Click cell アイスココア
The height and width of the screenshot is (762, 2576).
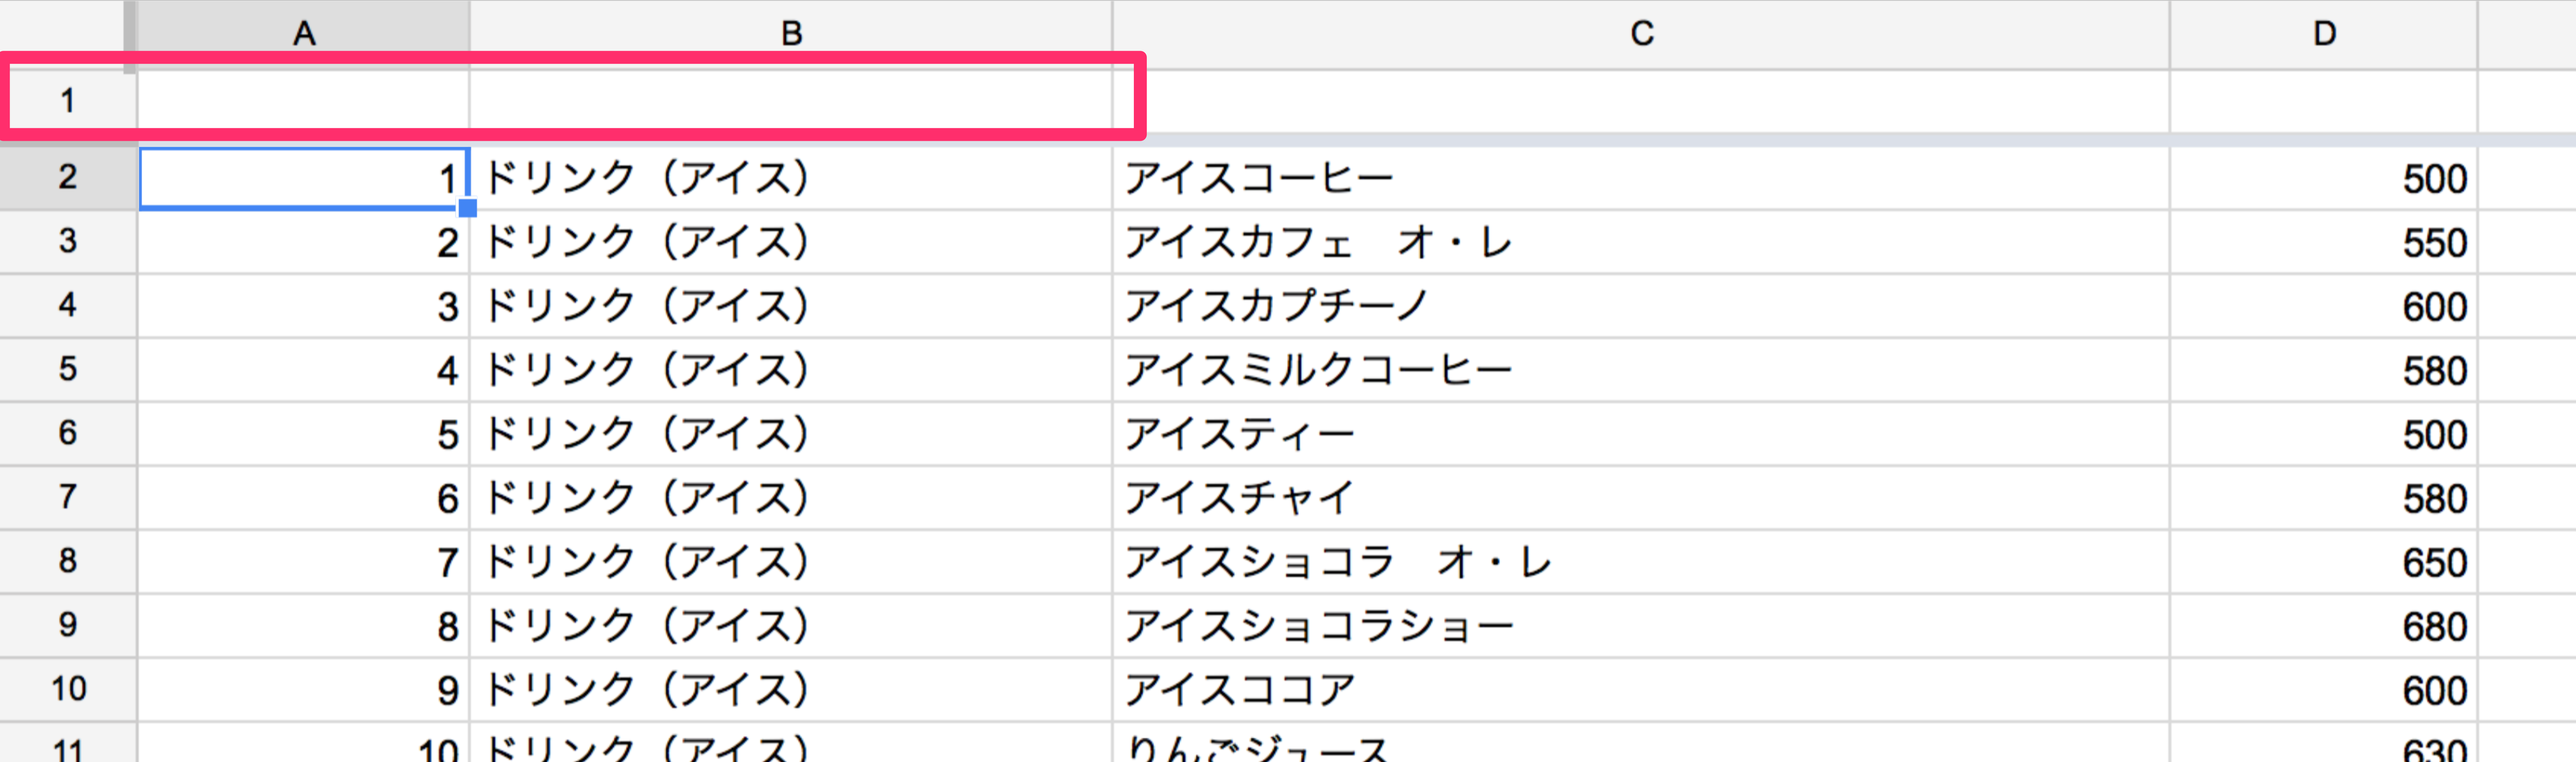[x=1641, y=690]
